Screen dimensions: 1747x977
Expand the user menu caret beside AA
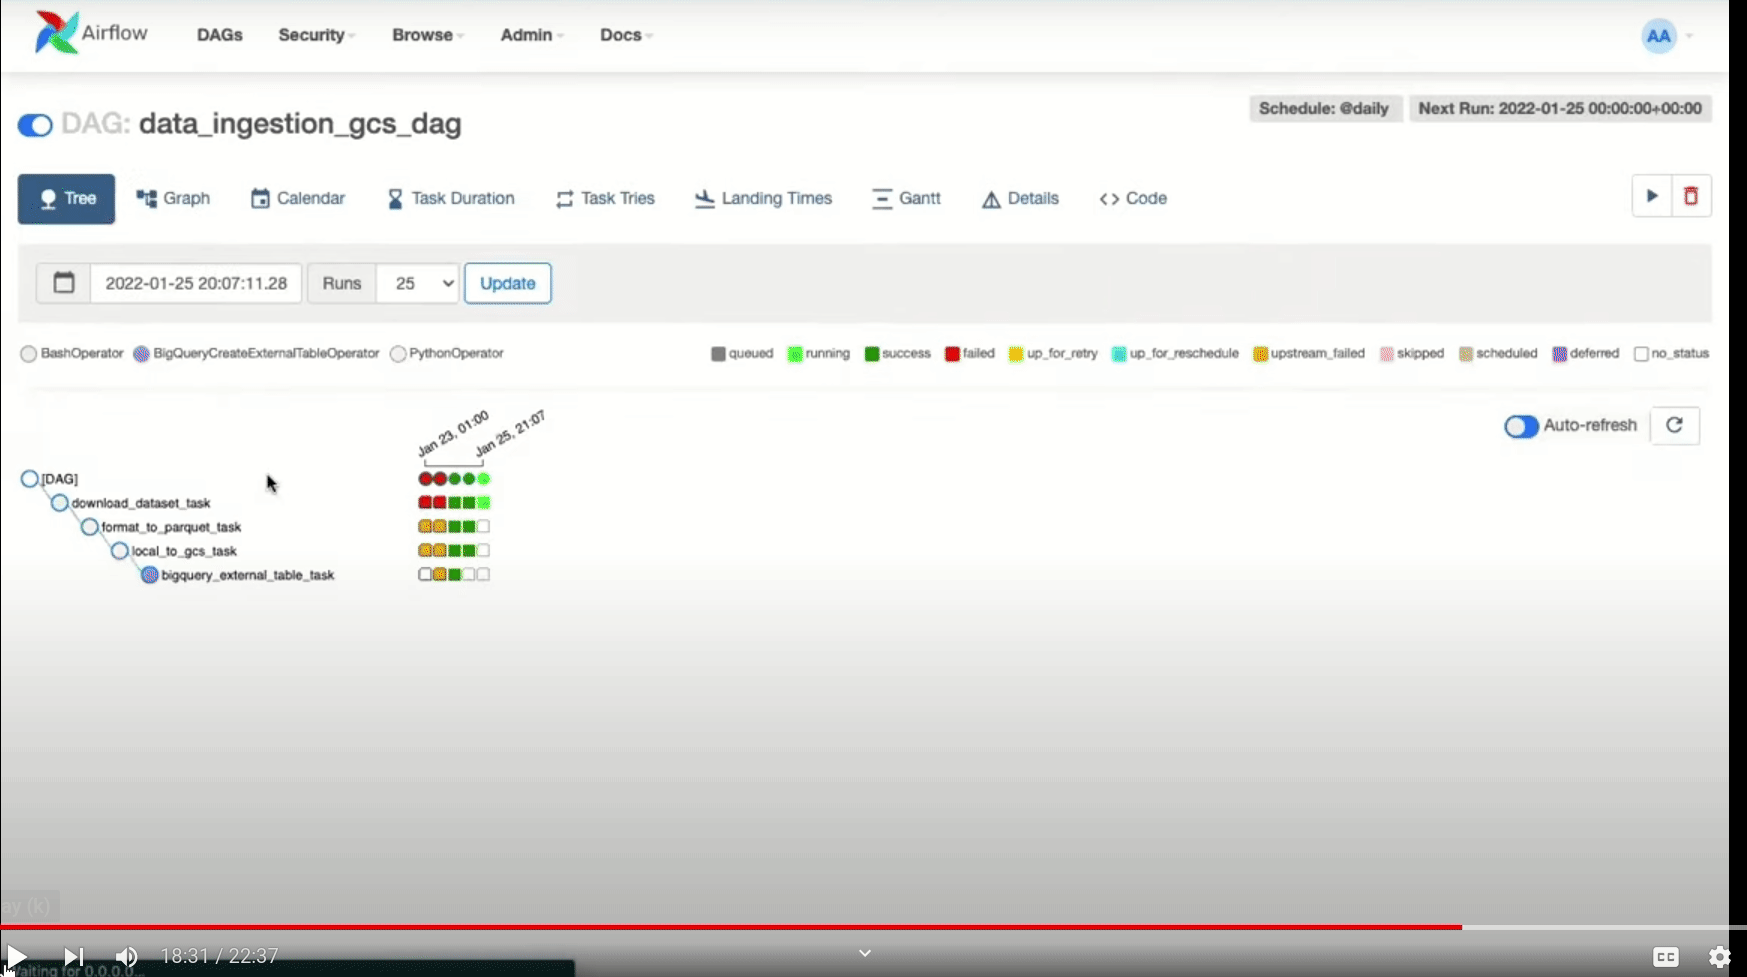click(1689, 36)
